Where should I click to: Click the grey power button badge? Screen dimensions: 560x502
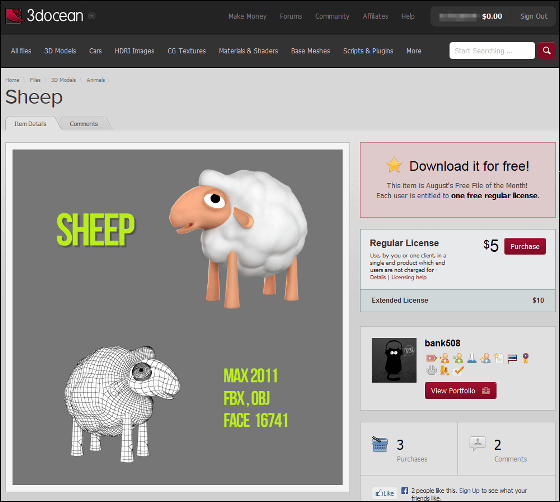coord(431,370)
